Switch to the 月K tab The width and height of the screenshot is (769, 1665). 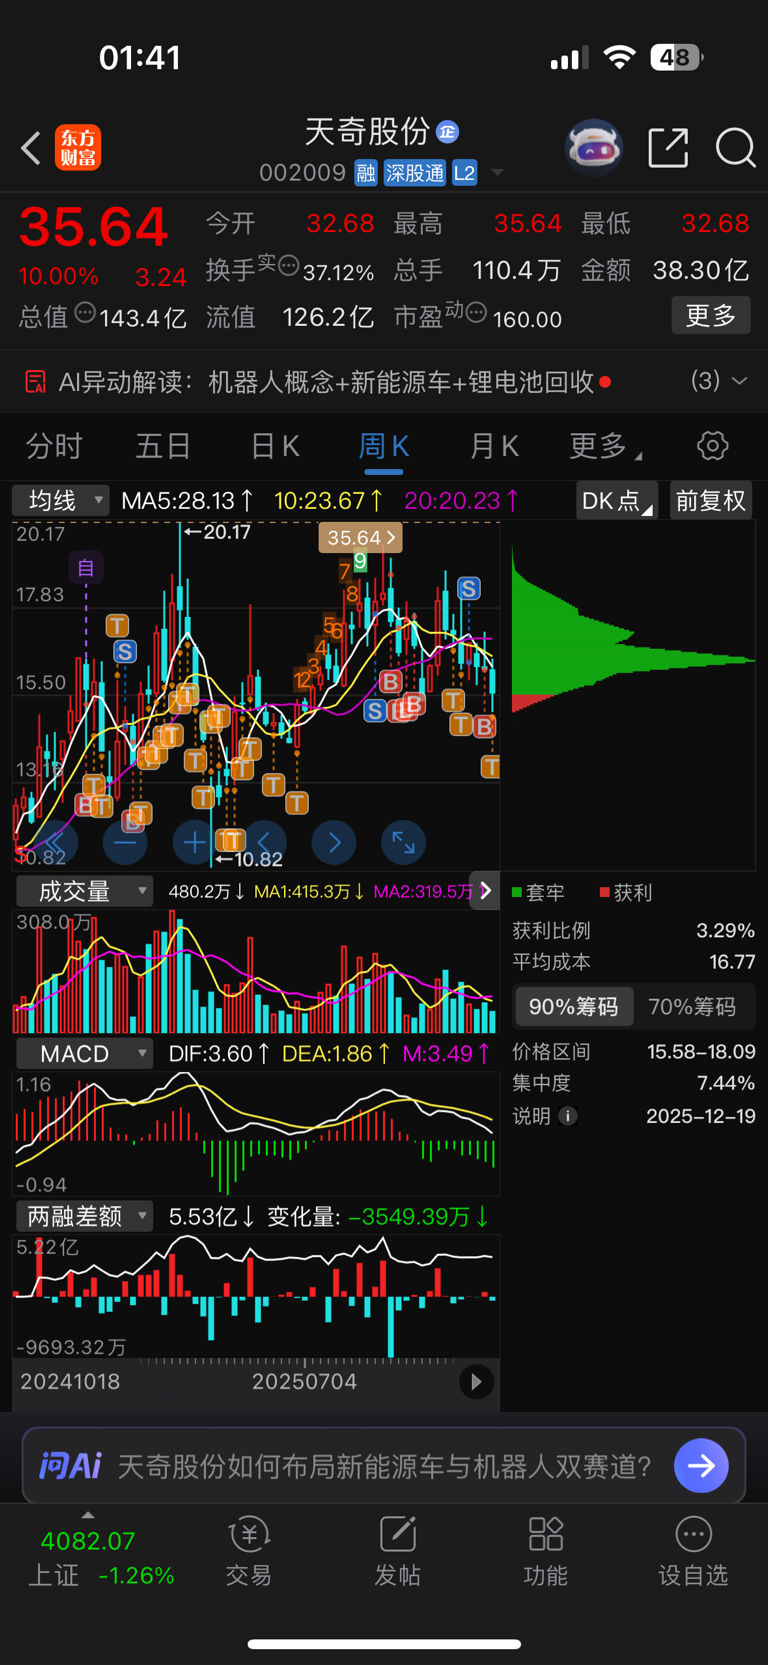(x=494, y=446)
